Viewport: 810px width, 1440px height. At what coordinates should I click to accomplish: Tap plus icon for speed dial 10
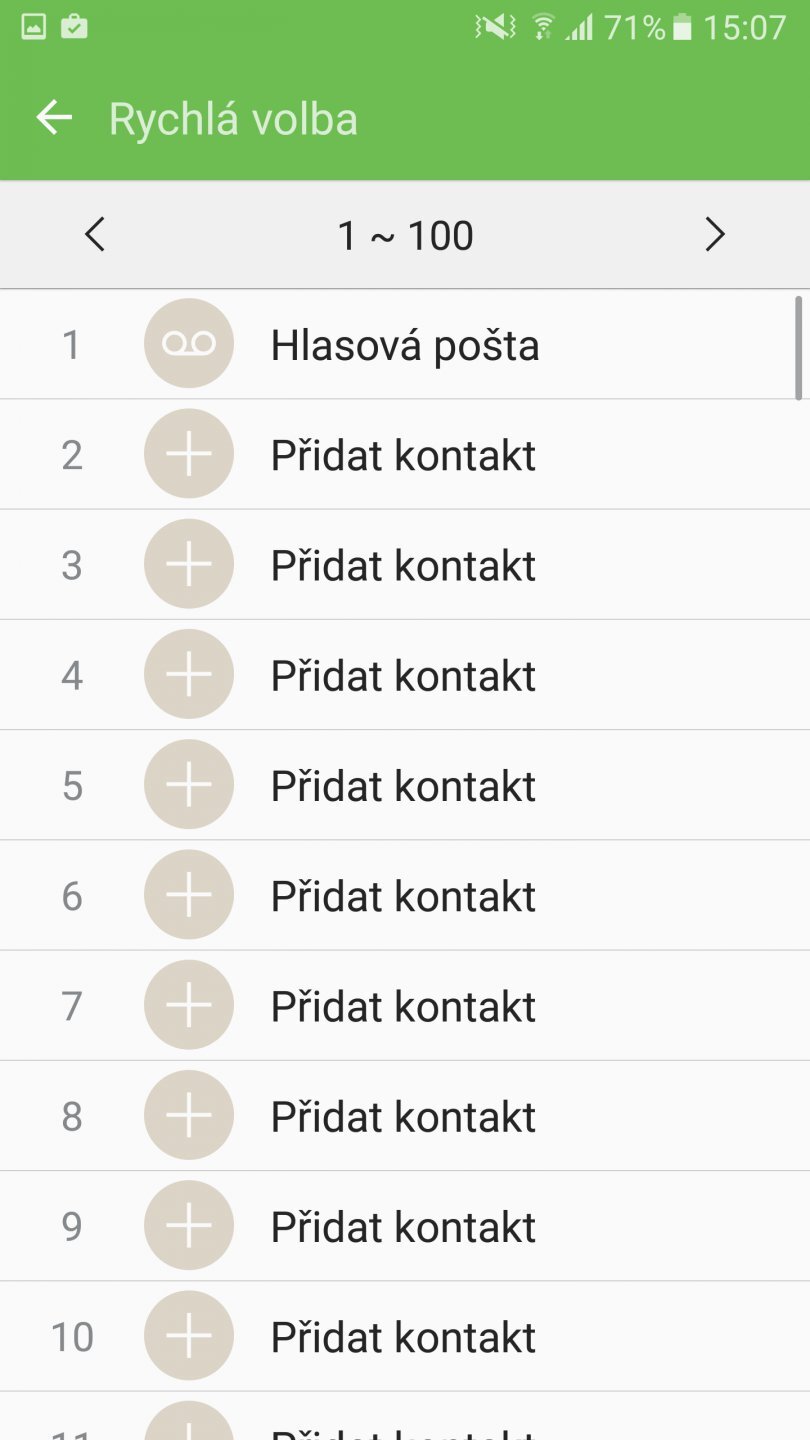click(x=189, y=1336)
